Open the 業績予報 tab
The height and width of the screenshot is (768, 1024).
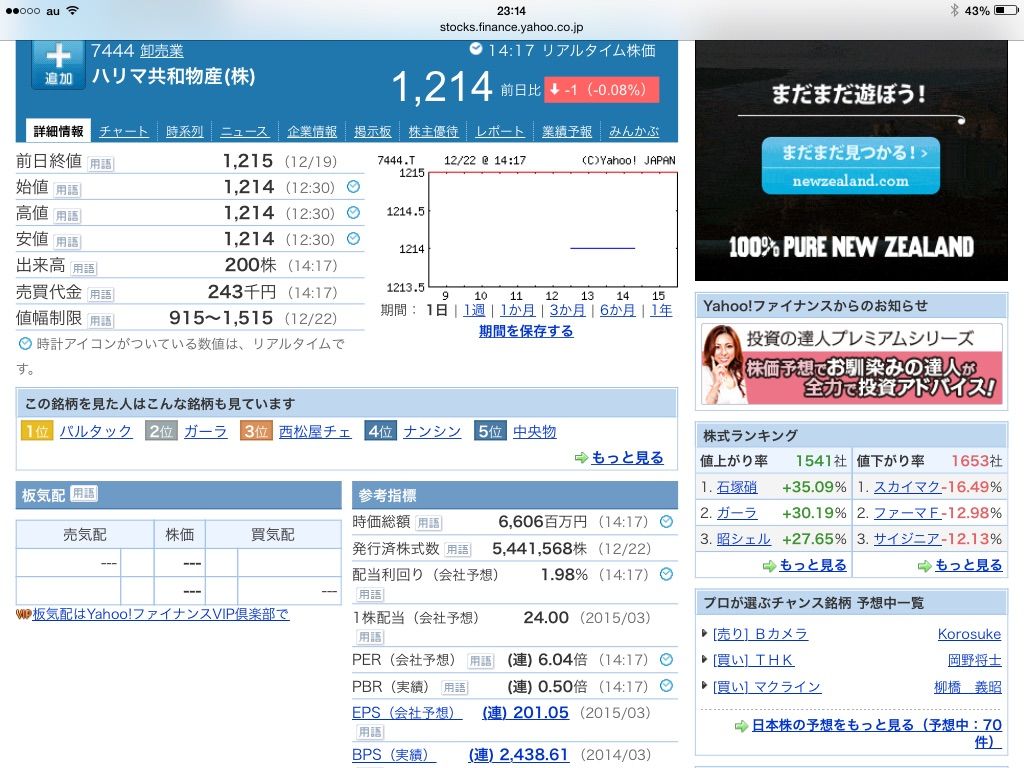(x=567, y=131)
